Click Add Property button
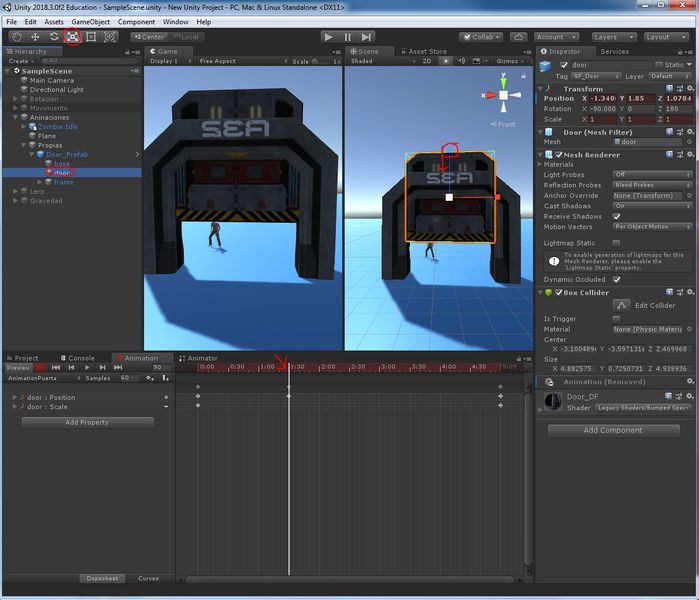 (x=87, y=422)
